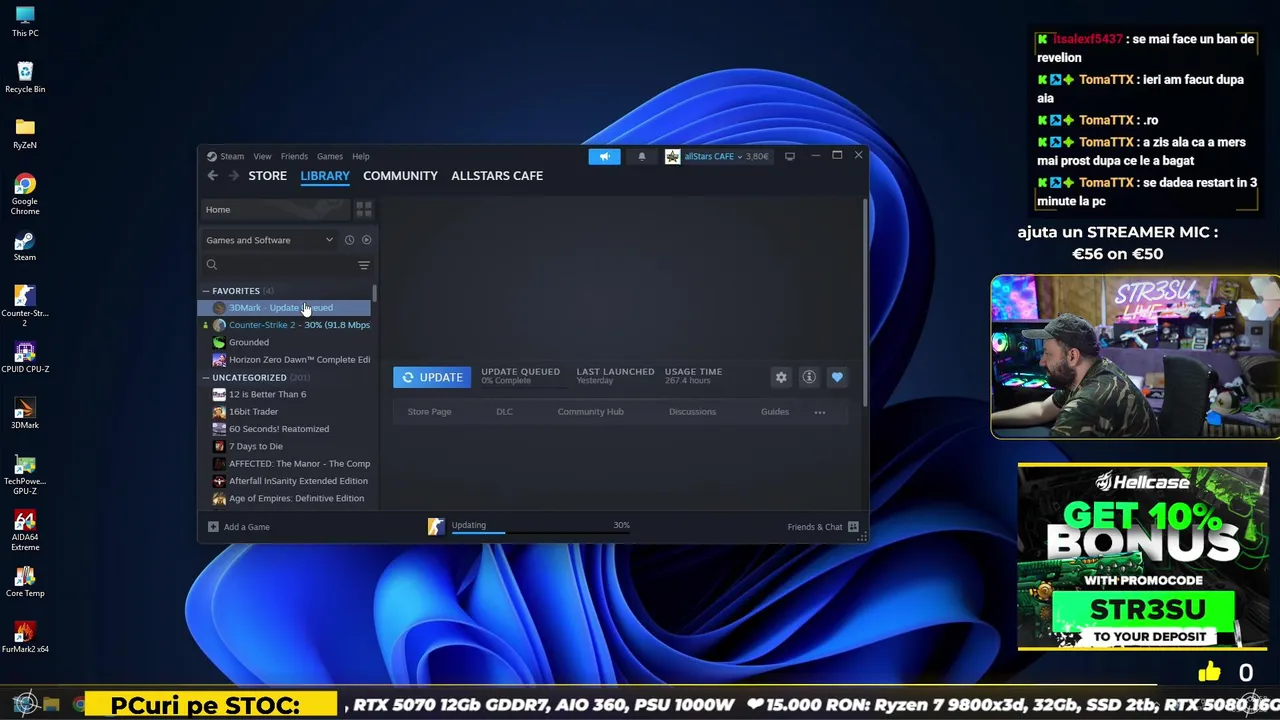The image size is (1280, 720).
Task: Open the game's Store Page link
Action: tap(429, 412)
